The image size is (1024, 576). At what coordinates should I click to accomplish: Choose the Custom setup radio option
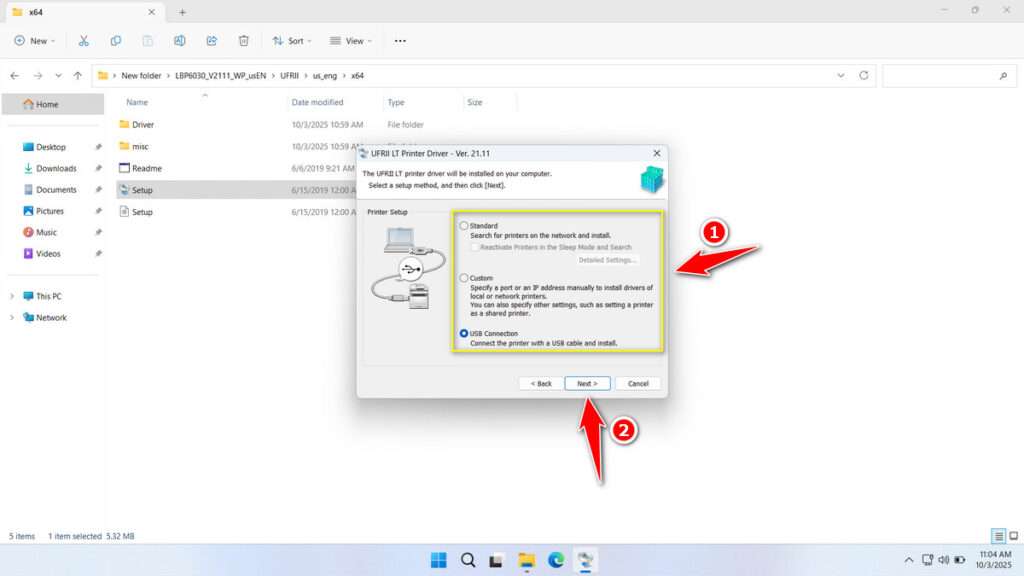(463, 277)
